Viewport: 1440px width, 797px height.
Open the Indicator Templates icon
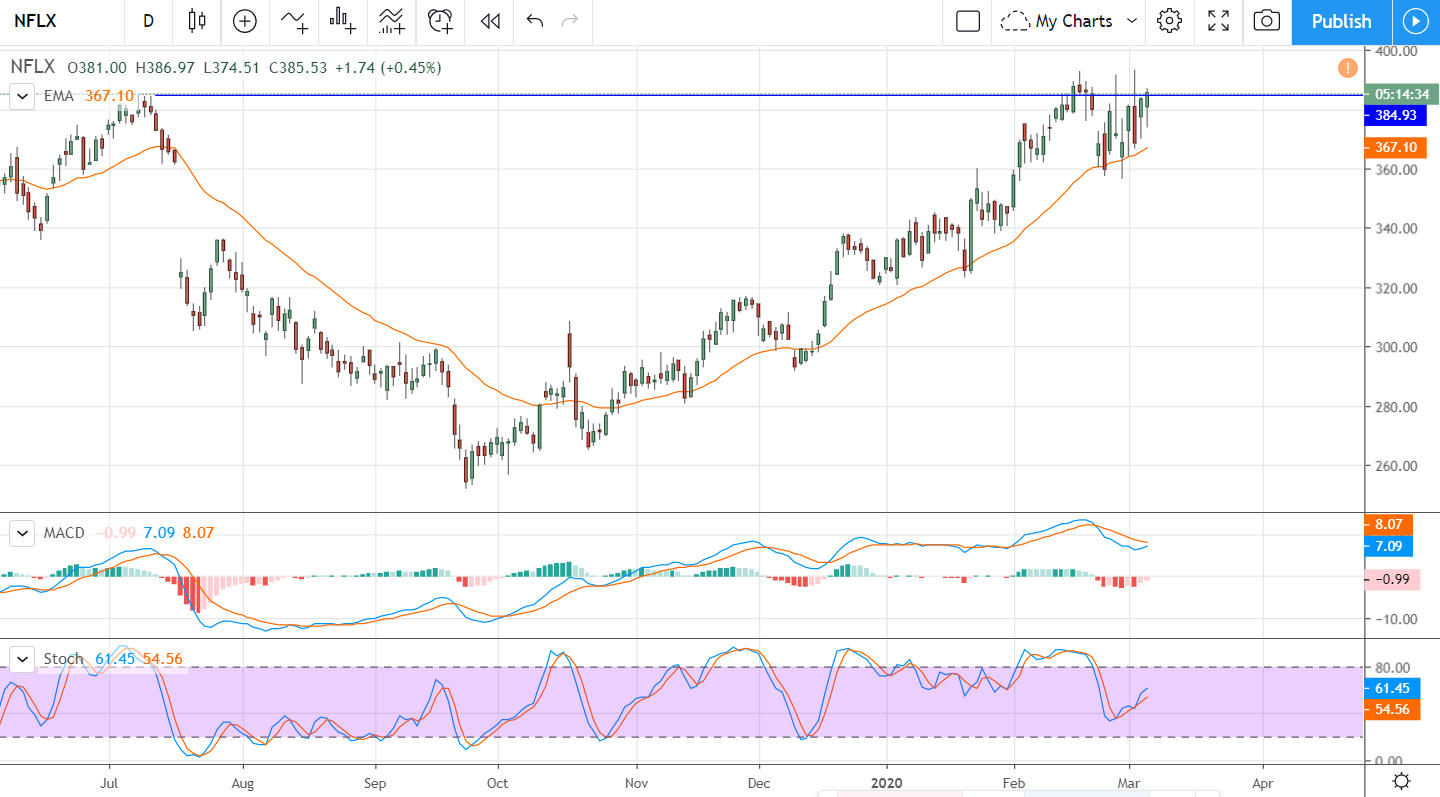click(391, 21)
